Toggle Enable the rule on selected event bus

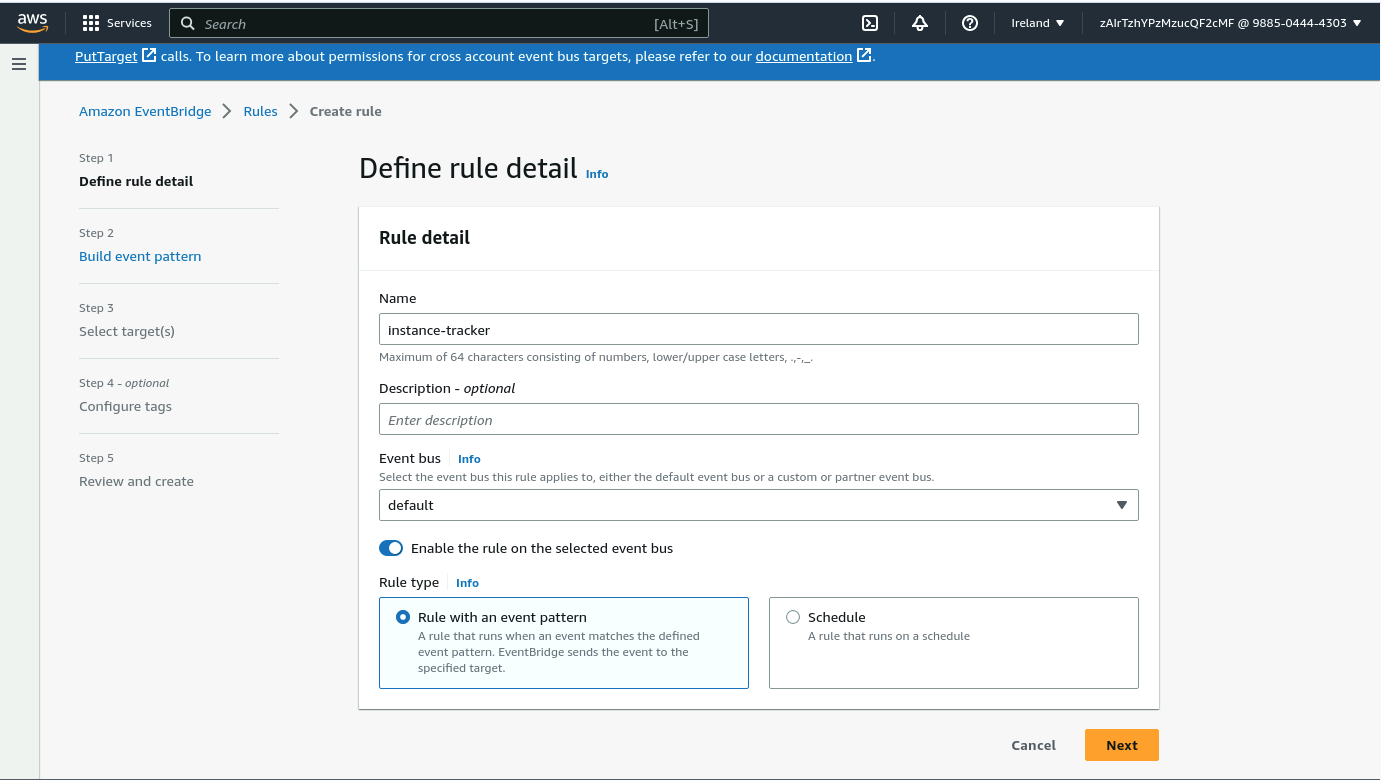click(391, 548)
